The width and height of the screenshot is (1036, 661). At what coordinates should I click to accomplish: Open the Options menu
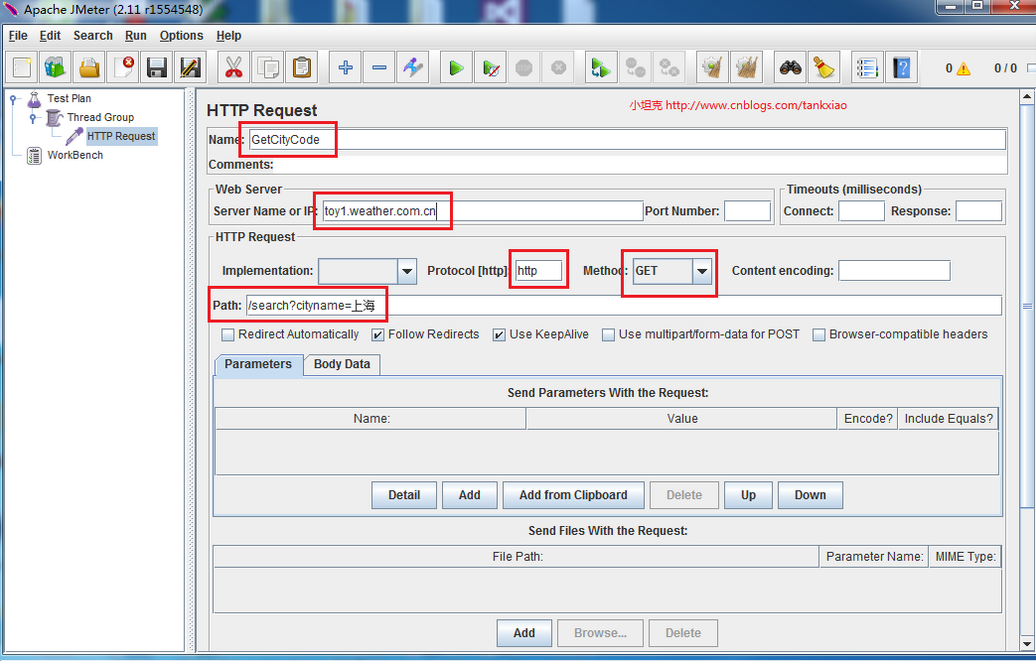181,35
